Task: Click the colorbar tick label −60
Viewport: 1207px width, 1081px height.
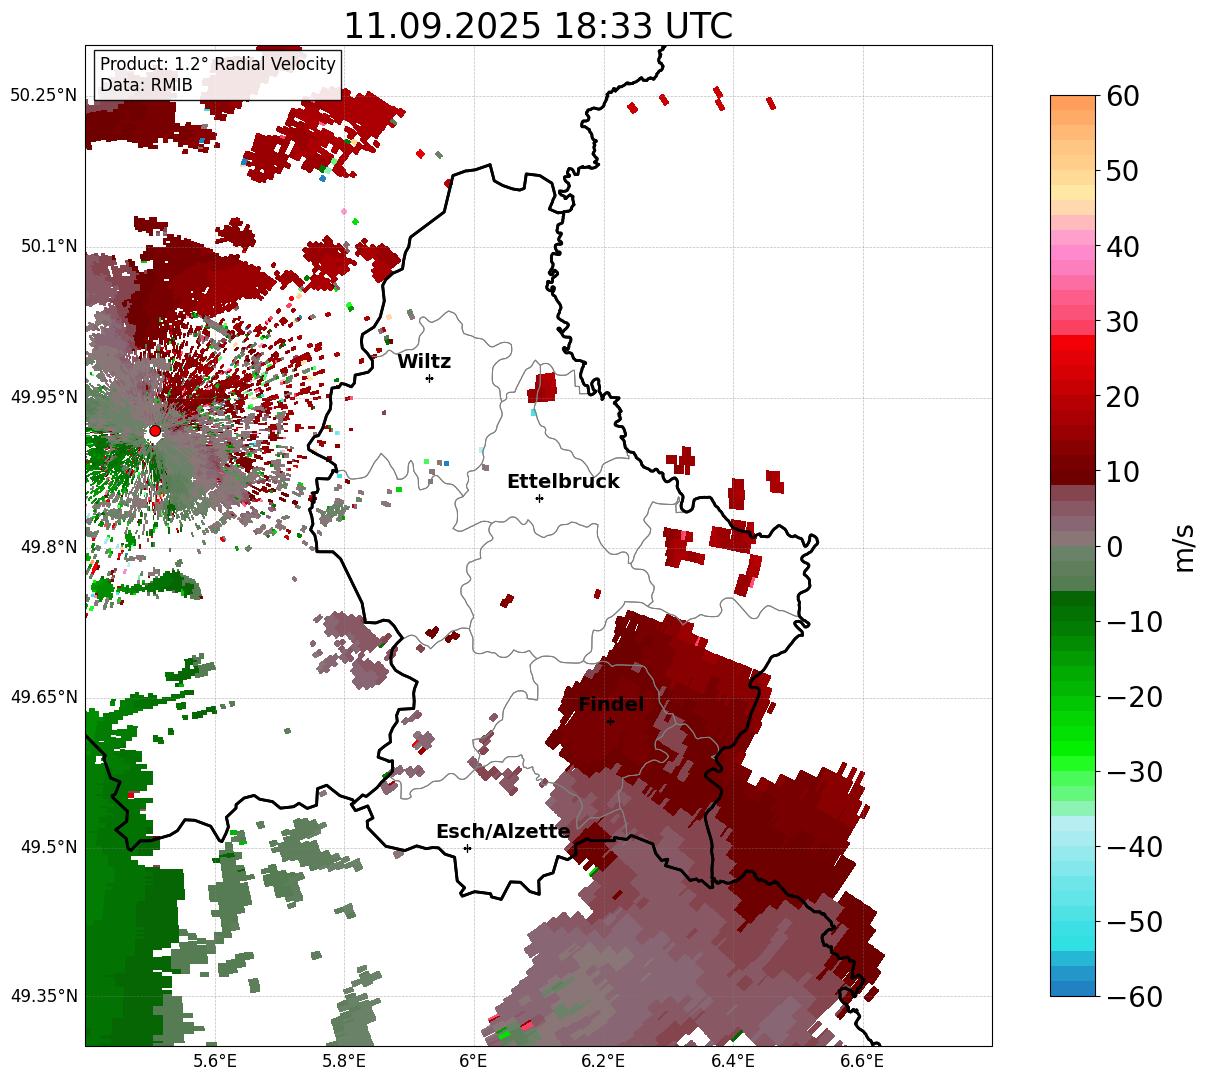Action: tap(1134, 996)
